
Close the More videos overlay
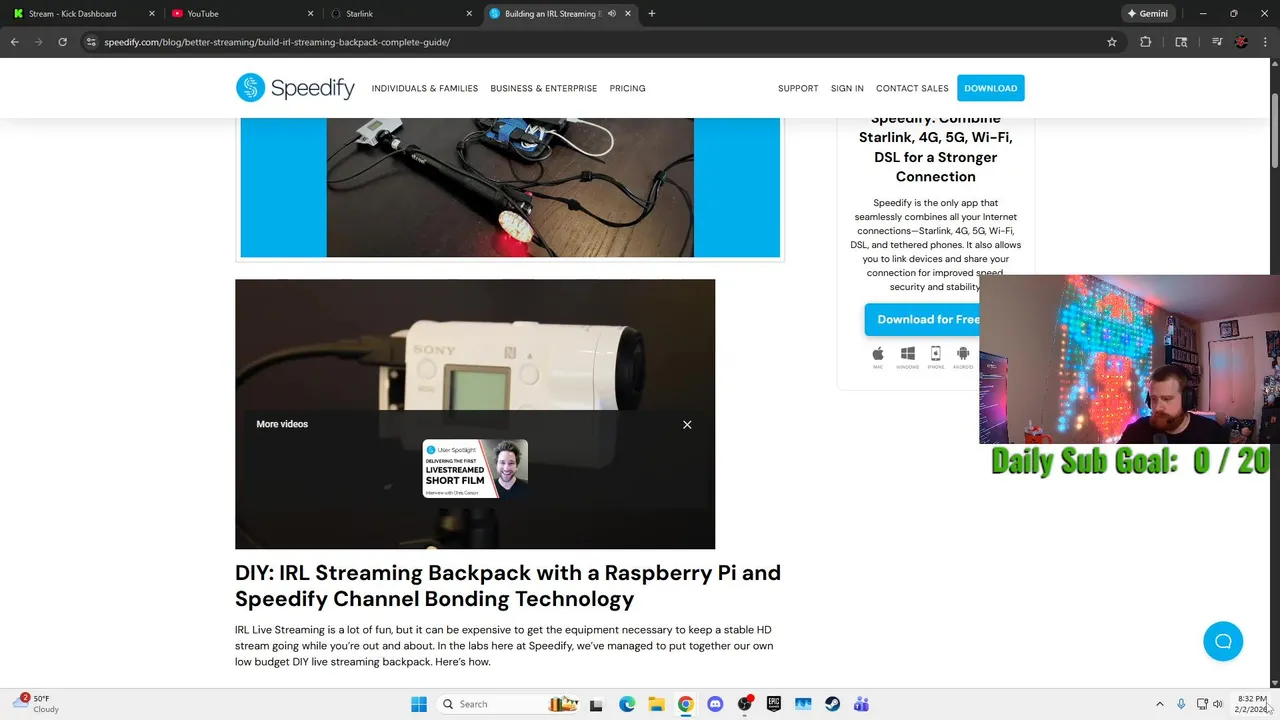pyautogui.click(x=687, y=425)
